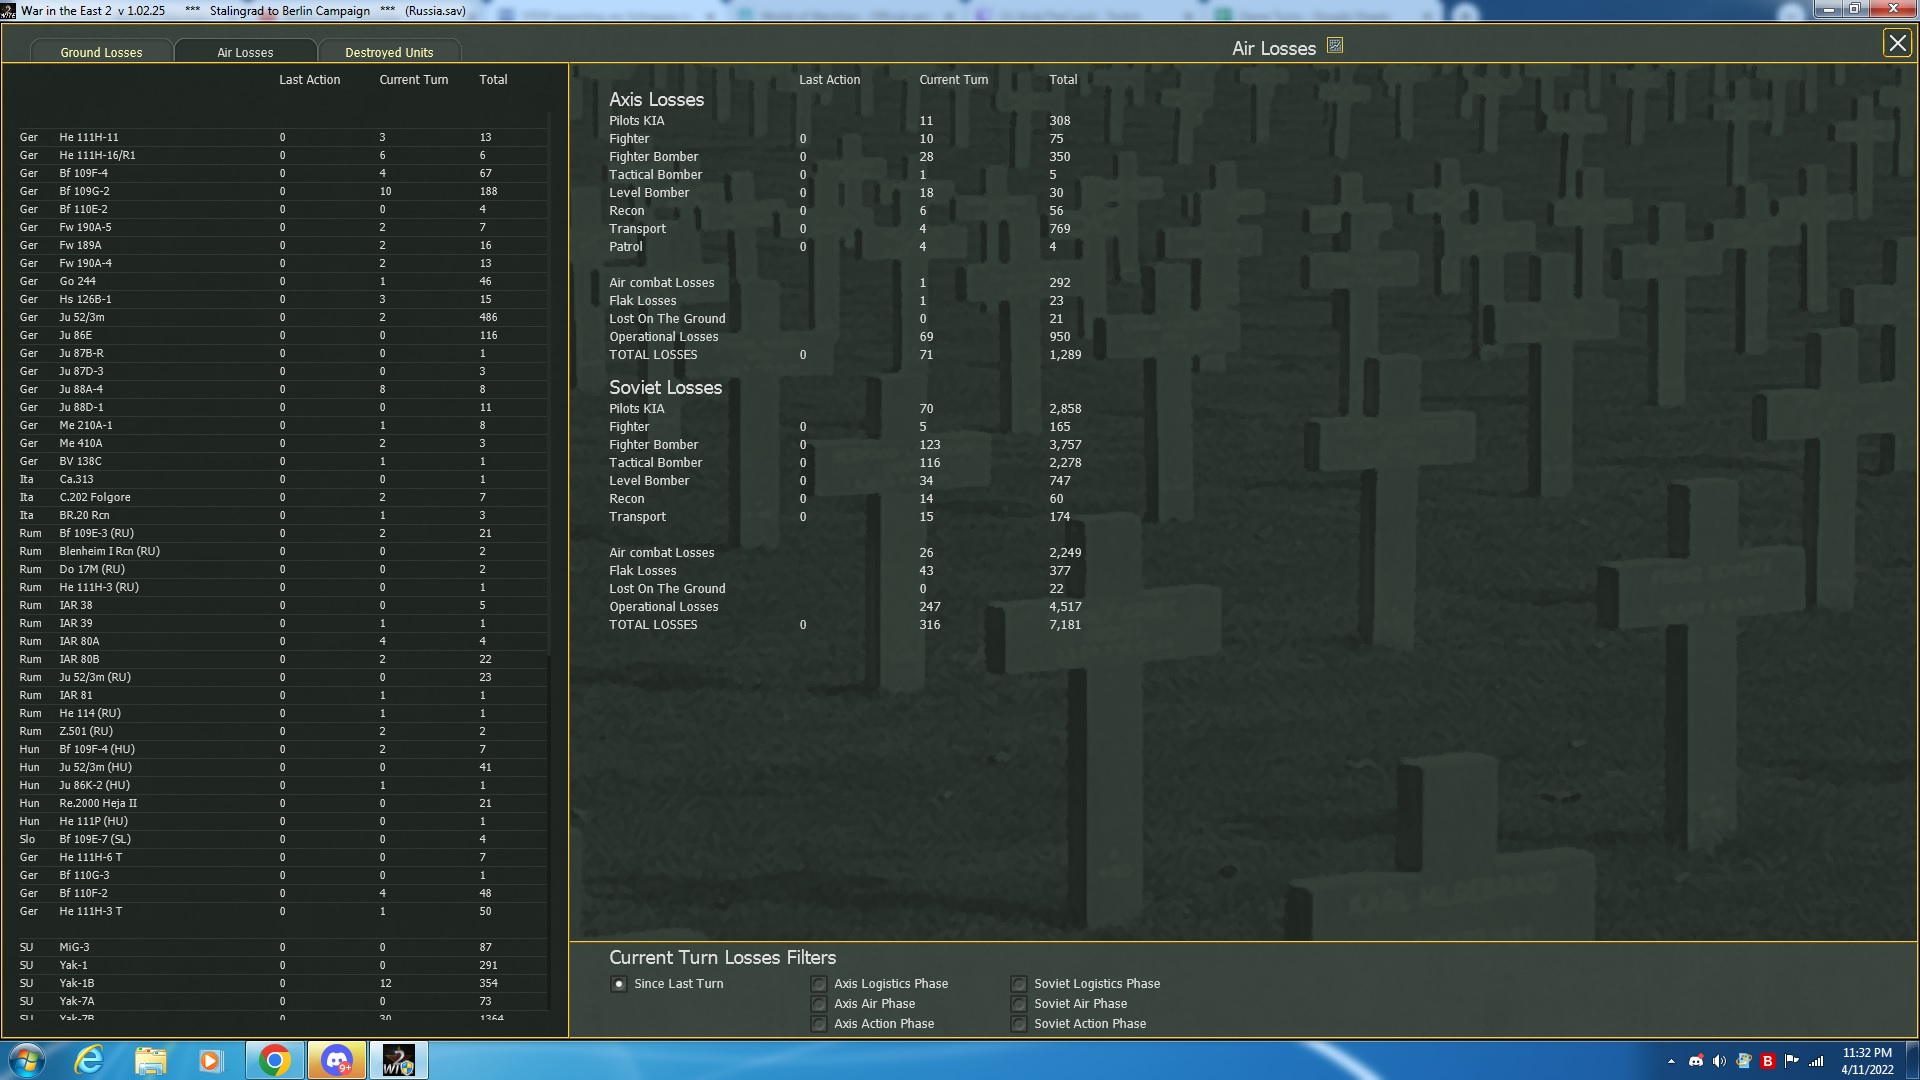Click the icon beside Air Losses title
This screenshot has width=1920, height=1080.
point(1334,45)
